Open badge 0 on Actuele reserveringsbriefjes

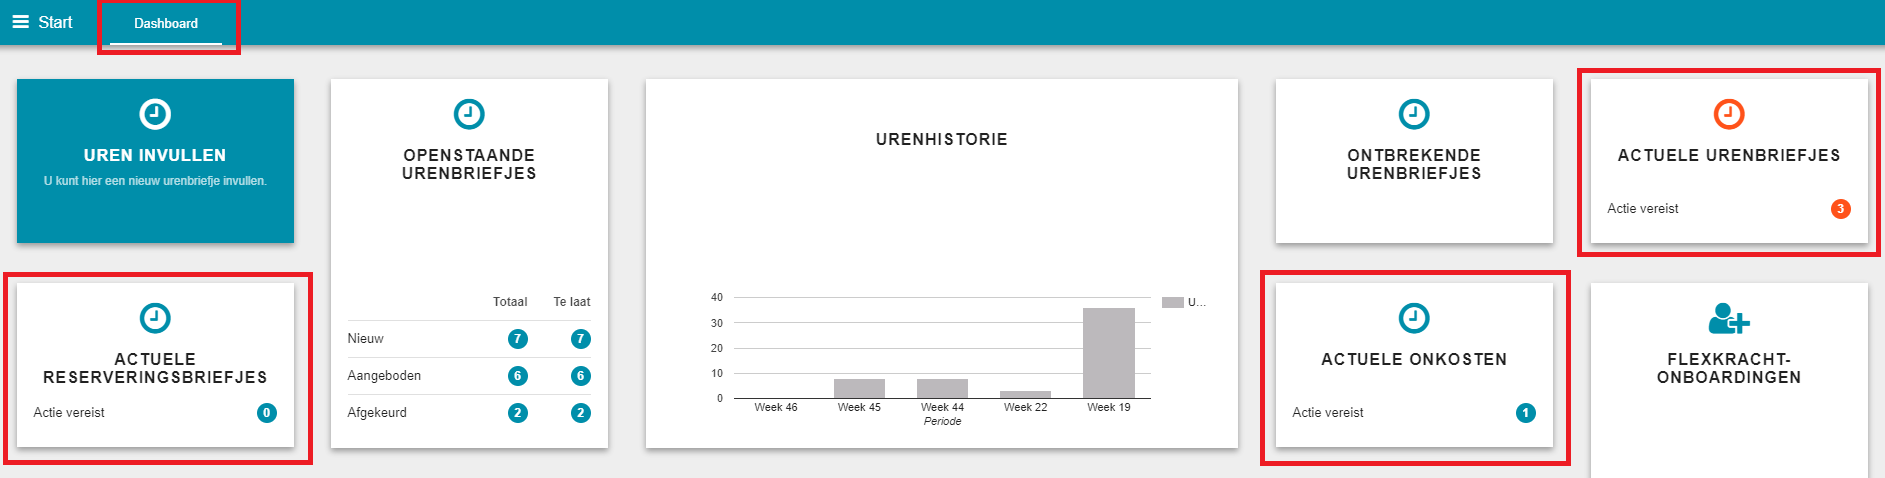coord(267,413)
